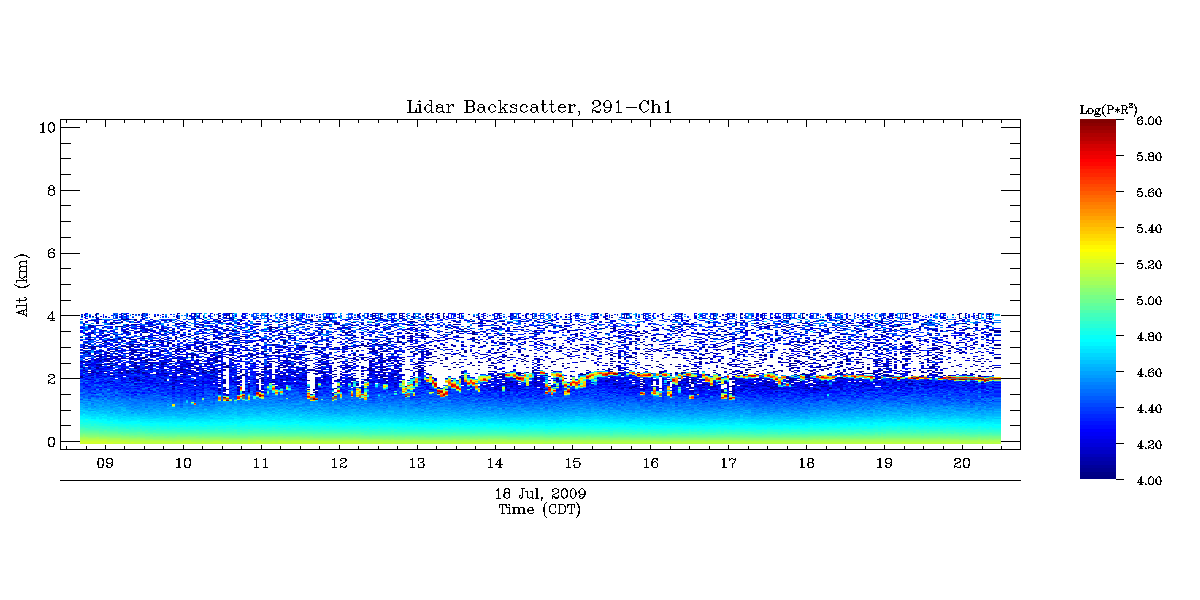Click the colorbar value 4.80
This screenshot has width=1200, height=600.
click(1148, 337)
